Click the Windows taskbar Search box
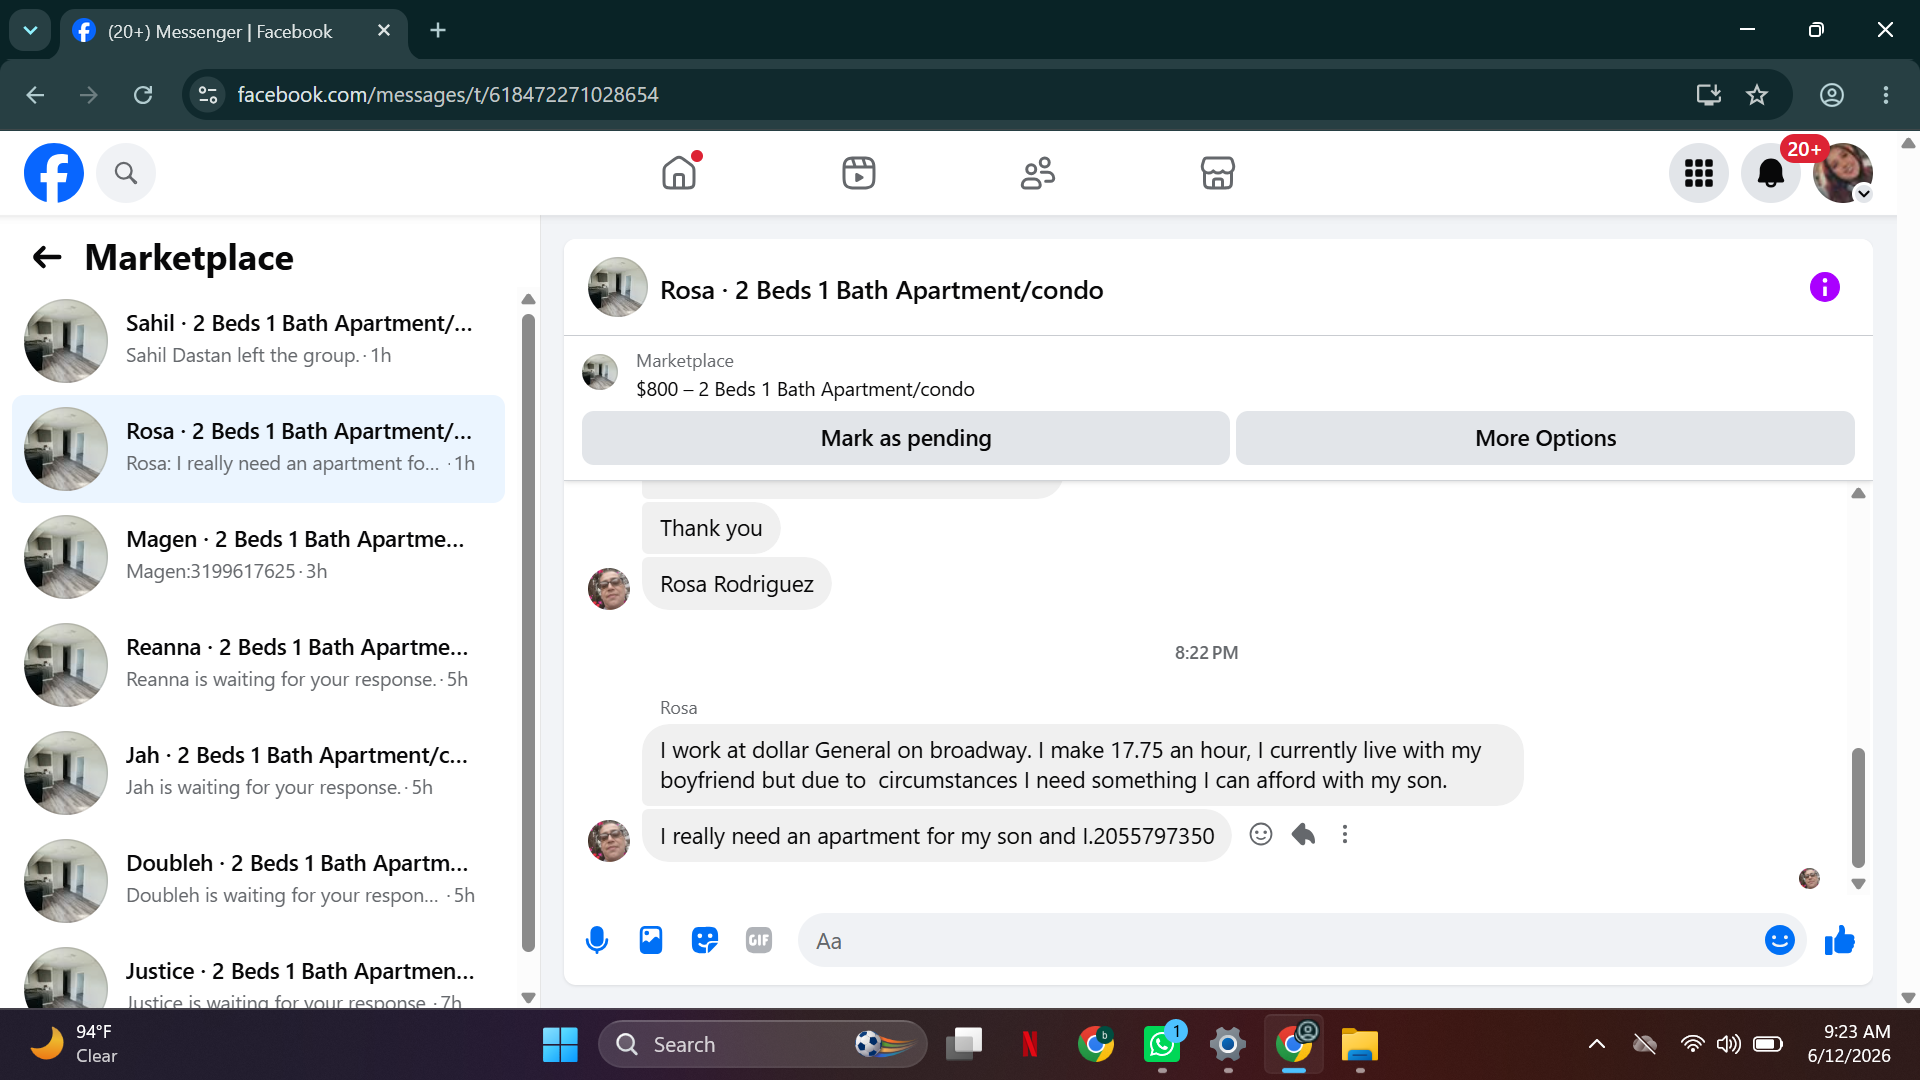Screen dimensions: 1920x1080 (x=762, y=1045)
